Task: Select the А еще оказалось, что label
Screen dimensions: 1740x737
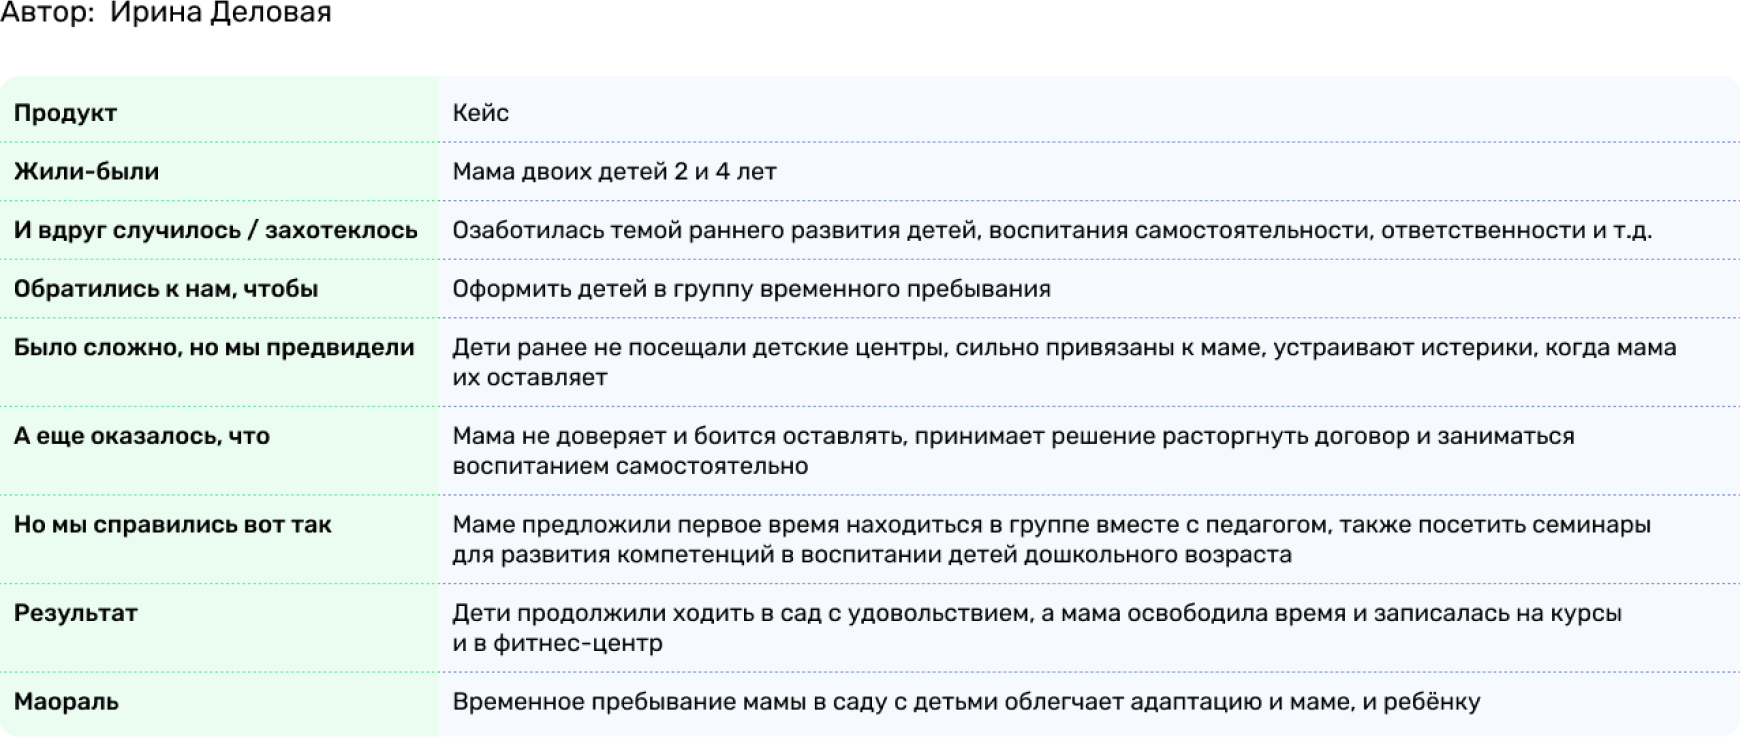Action: tap(141, 436)
